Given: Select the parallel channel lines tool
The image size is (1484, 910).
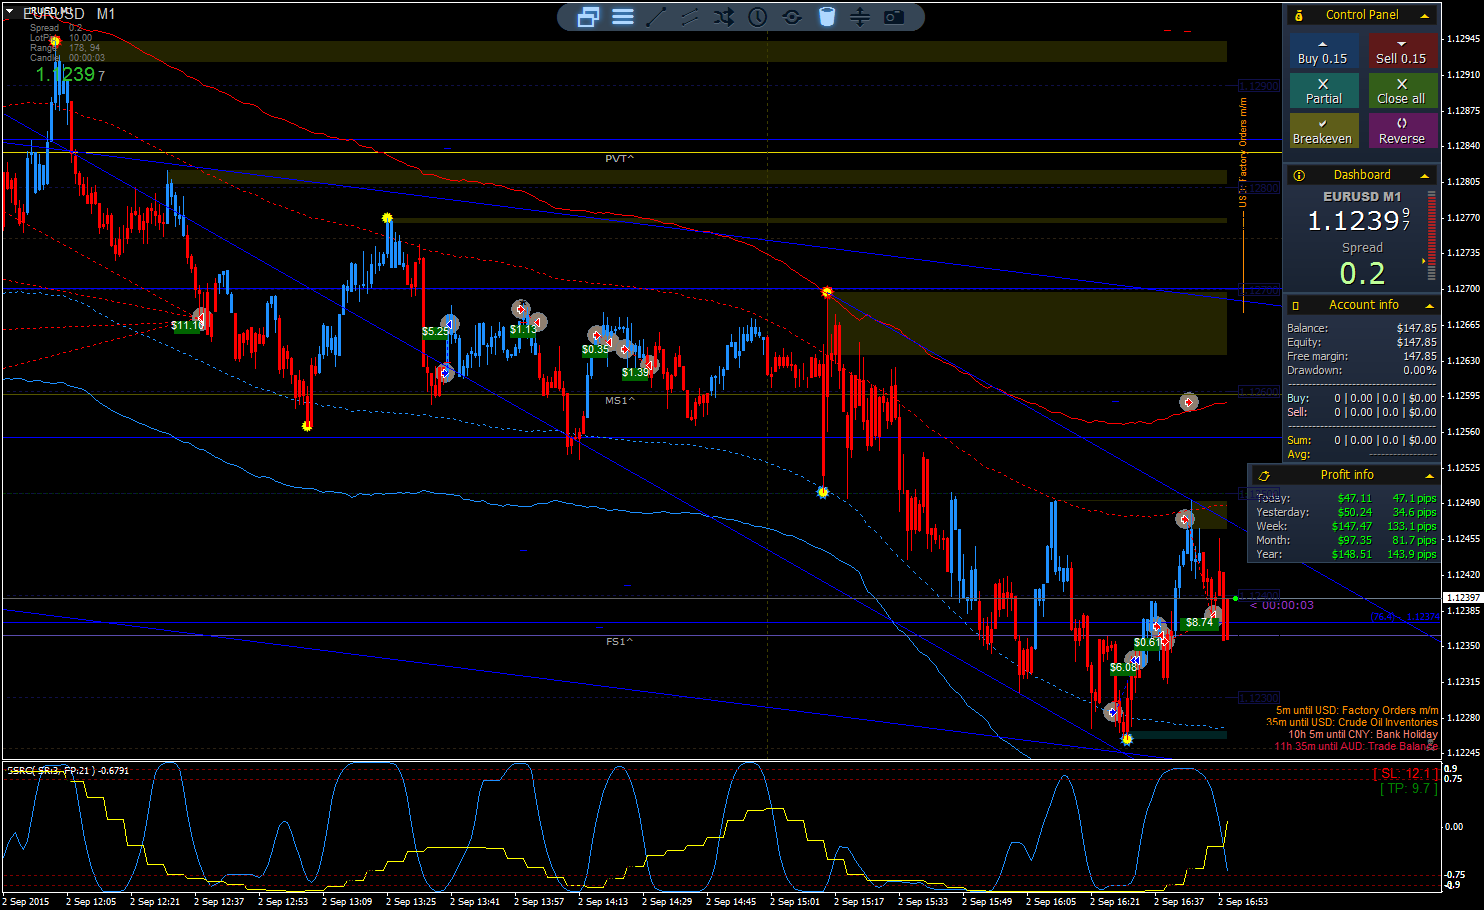Looking at the screenshot, I should (x=690, y=17).
